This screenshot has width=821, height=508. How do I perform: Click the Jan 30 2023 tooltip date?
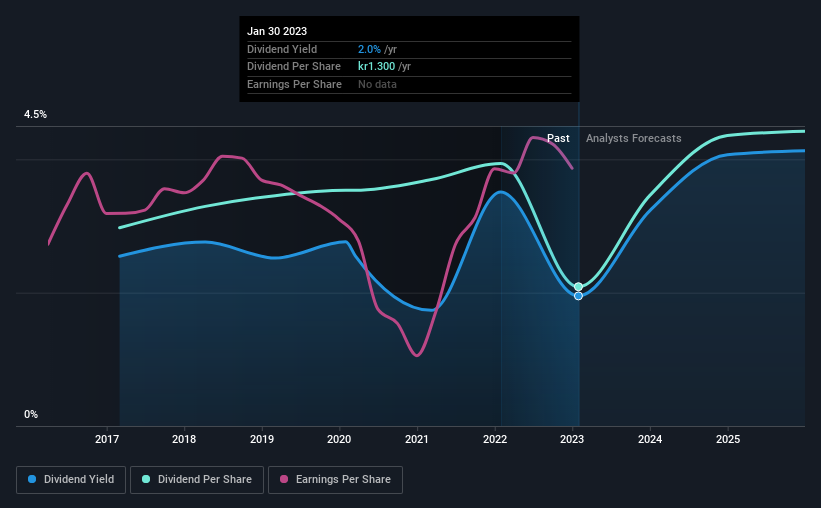(x=277, y=31)
